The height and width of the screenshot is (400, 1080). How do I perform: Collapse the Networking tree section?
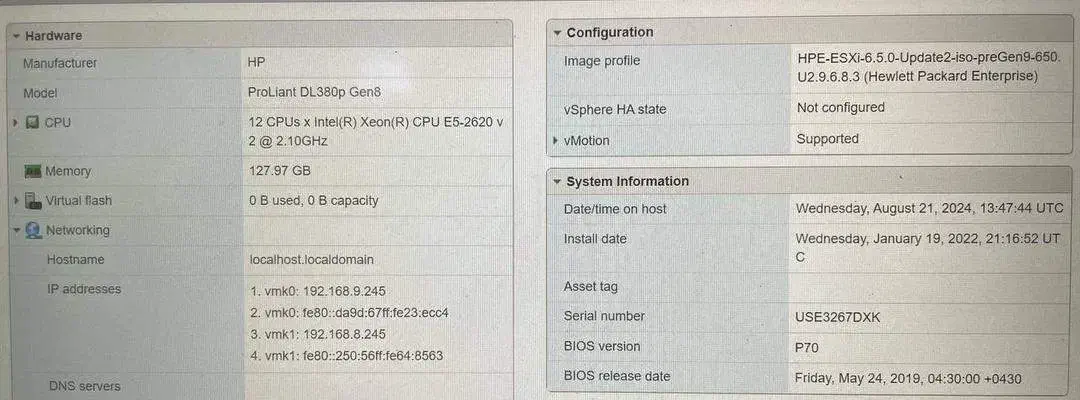[x=16, y=231]
